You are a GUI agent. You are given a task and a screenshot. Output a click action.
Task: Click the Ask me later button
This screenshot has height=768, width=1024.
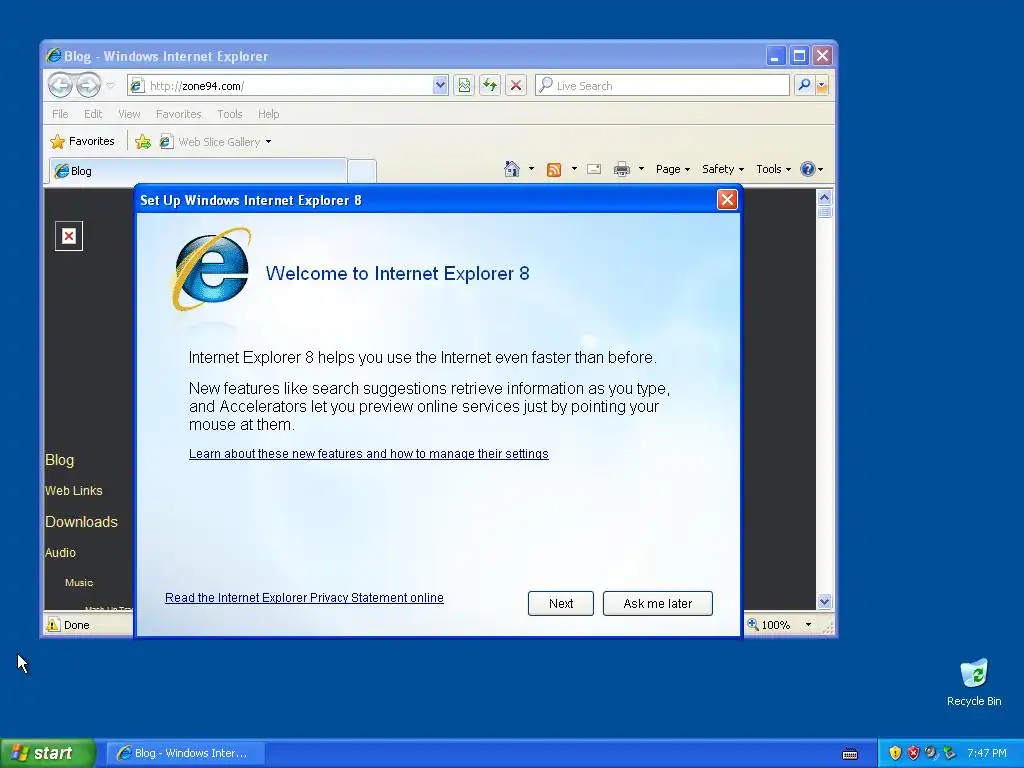click(658, 603)
